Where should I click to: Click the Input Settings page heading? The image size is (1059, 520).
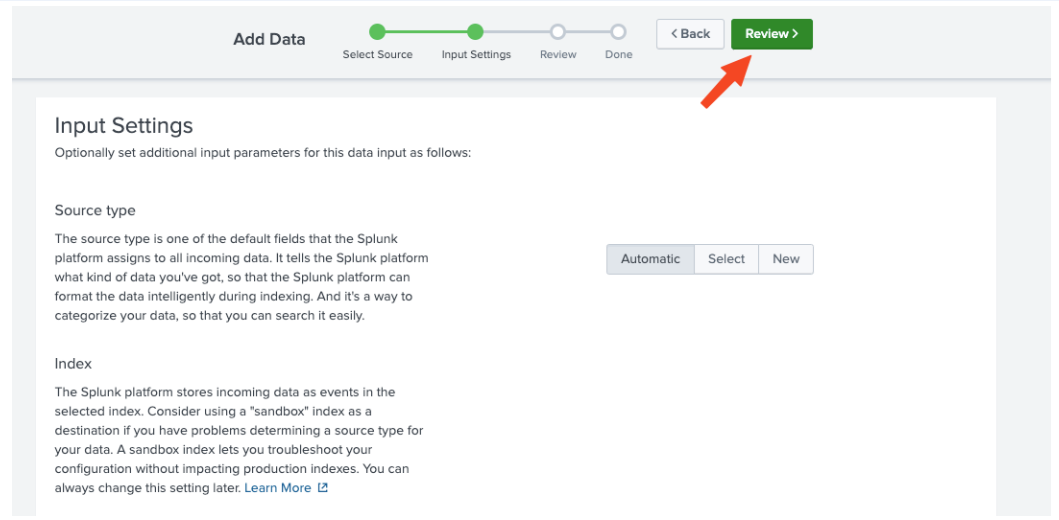pos(123,126)
